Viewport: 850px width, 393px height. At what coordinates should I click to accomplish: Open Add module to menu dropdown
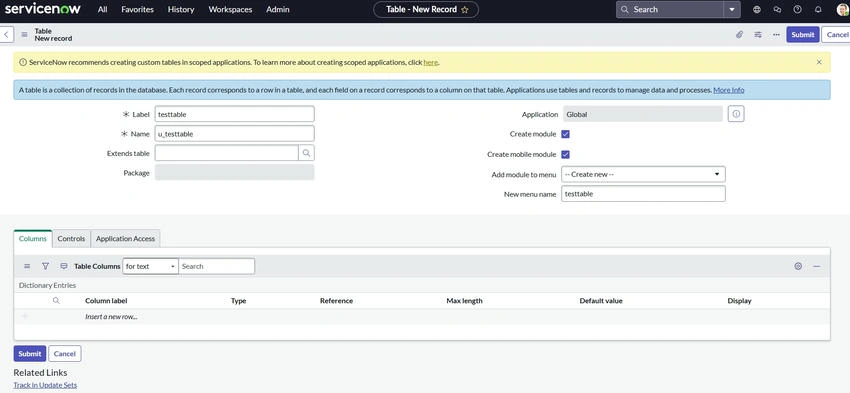pyautogui.click(x=643, y=174)
